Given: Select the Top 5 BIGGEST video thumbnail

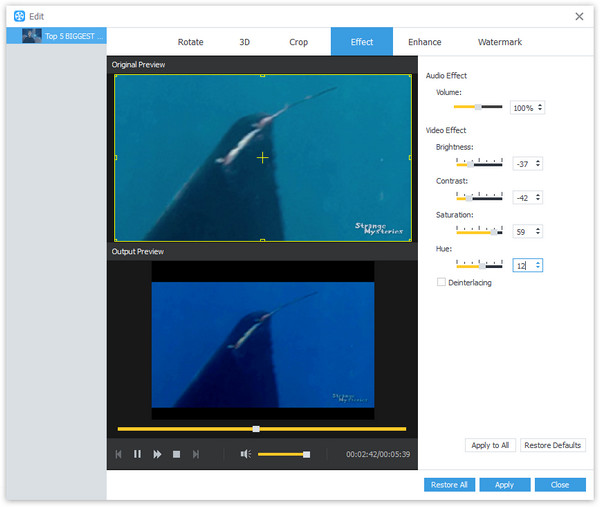Looking at the screenshot, I should (32, 36).
